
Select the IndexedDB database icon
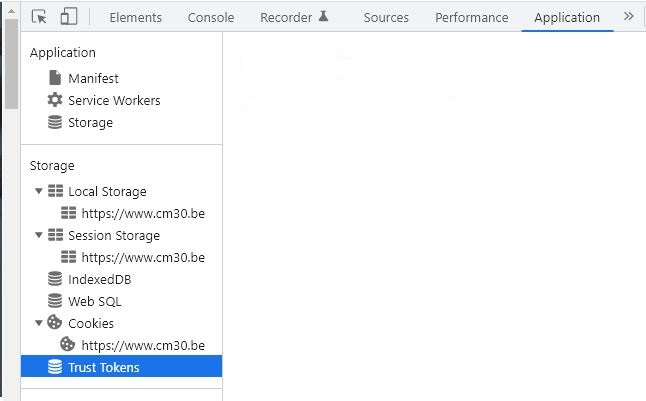pyautogui.click(x=55, y=279)
